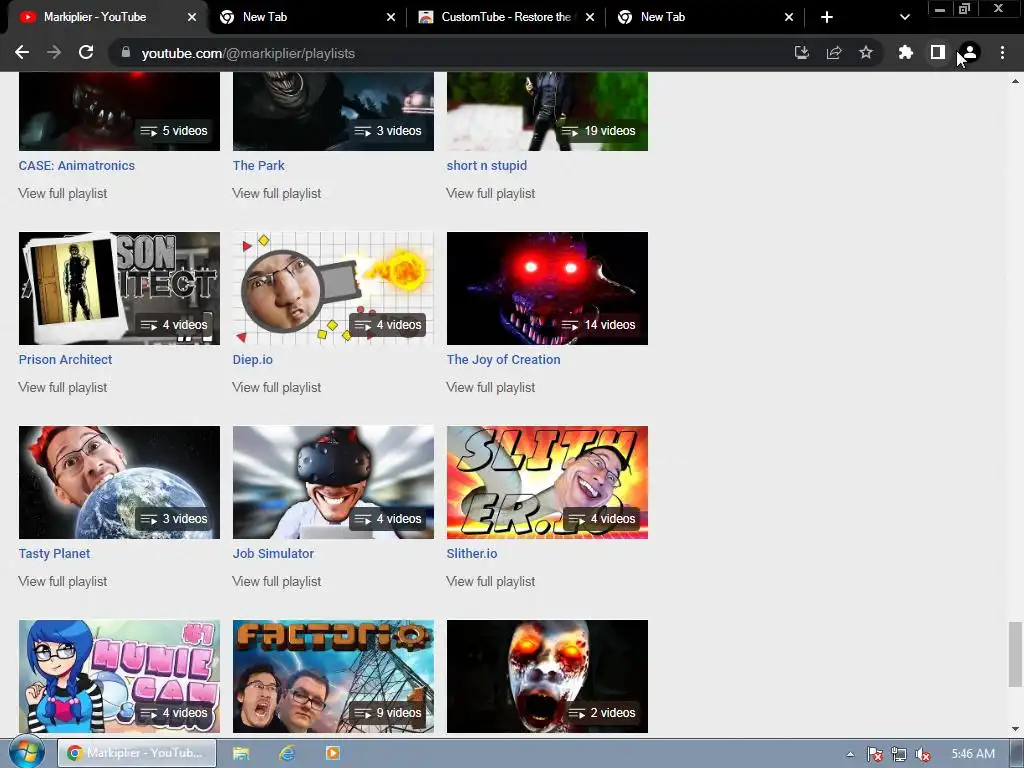This screenshot has width=1024, height=768.
Task: Open the Diep.io playlist title
Action: coord(253,359)
